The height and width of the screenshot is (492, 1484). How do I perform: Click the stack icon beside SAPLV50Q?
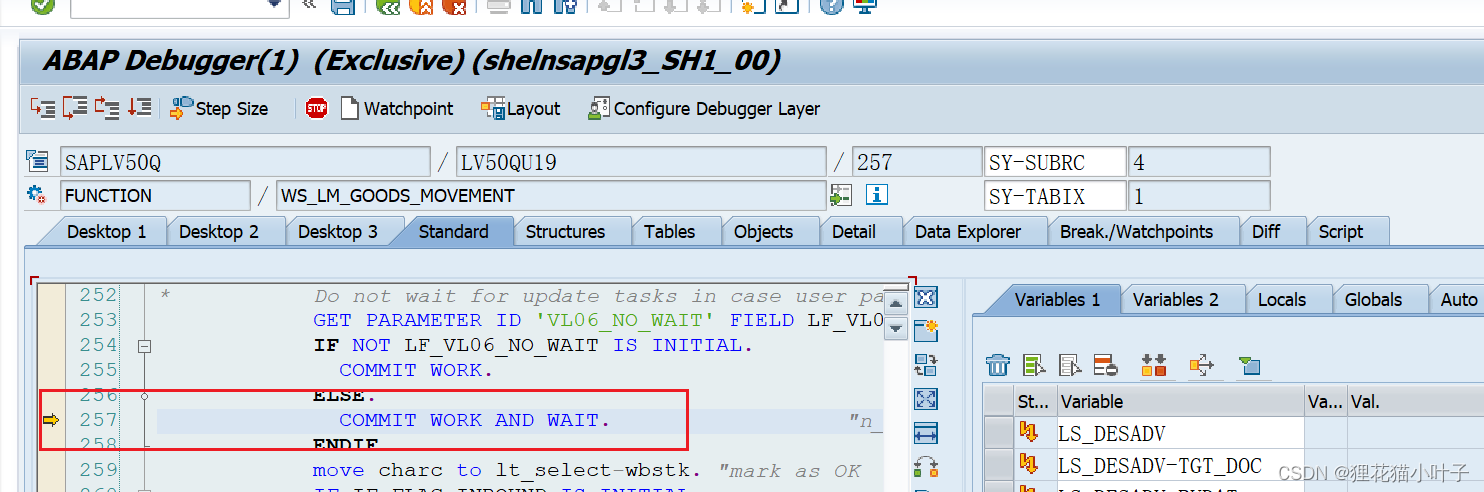[37, 161]
